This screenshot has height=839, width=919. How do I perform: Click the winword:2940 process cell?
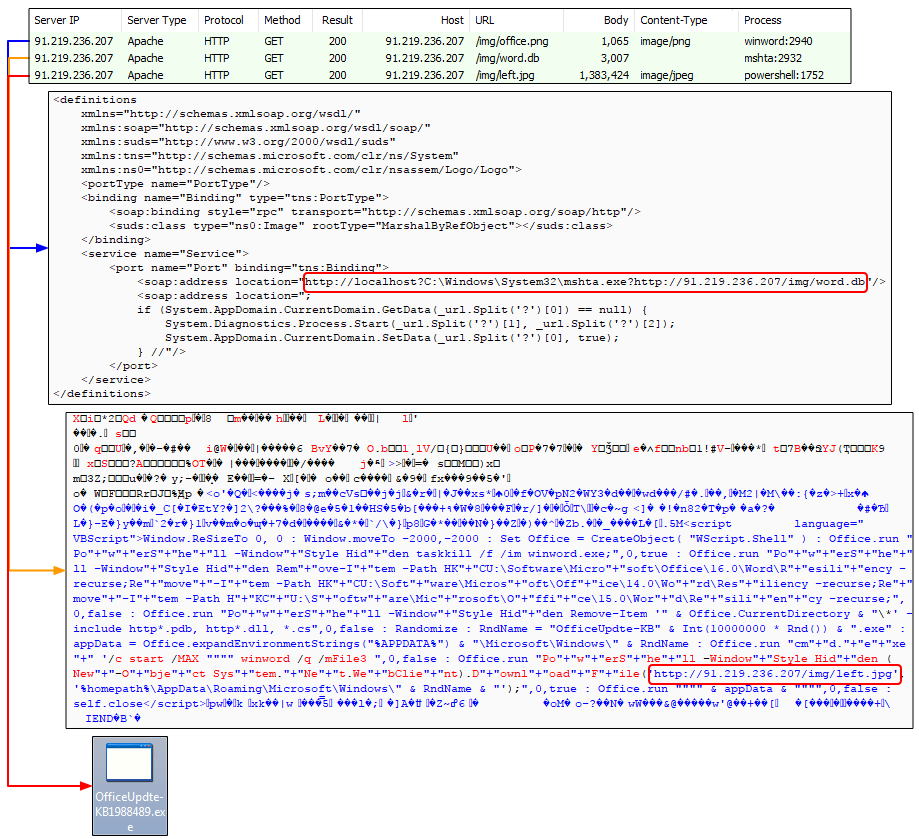click(778, 41)
